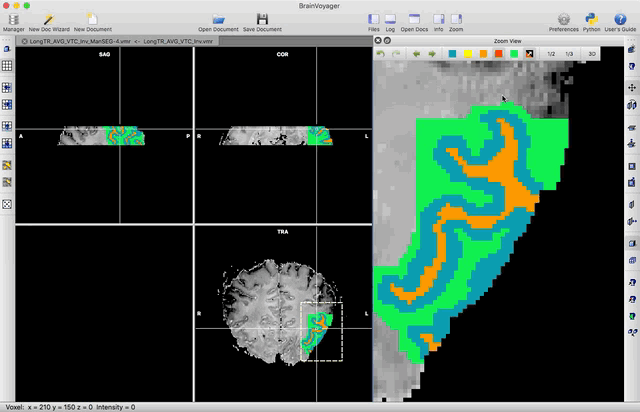
Task: Open the New Doc Wizard
Action: coord(48,19)
